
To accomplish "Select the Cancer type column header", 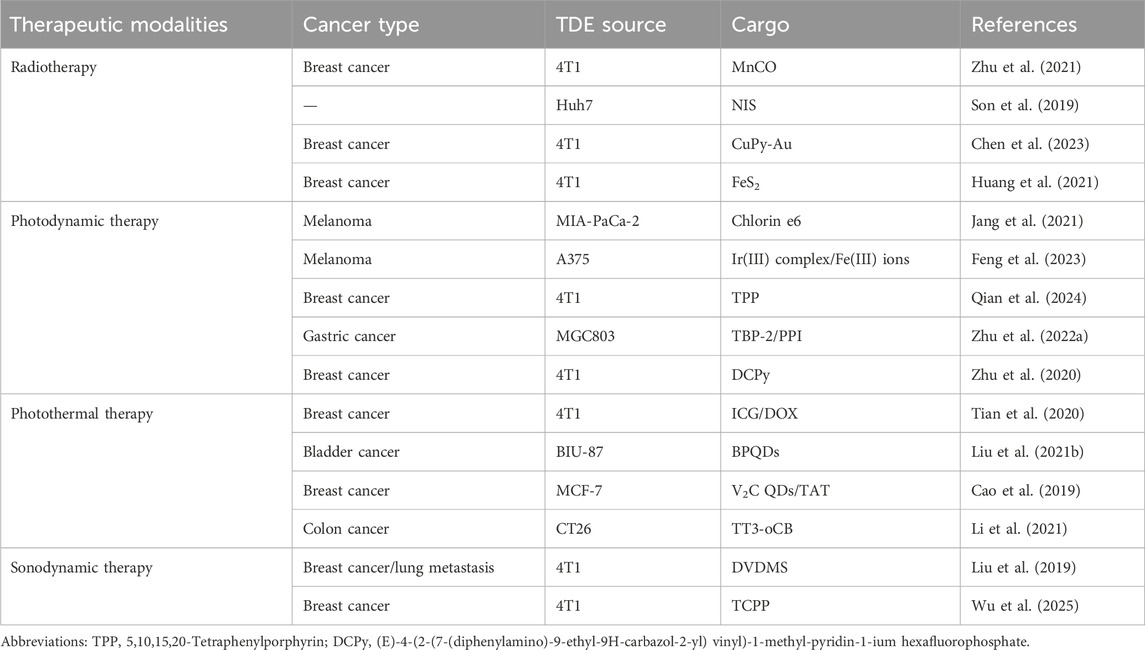I will coord(361,25).
